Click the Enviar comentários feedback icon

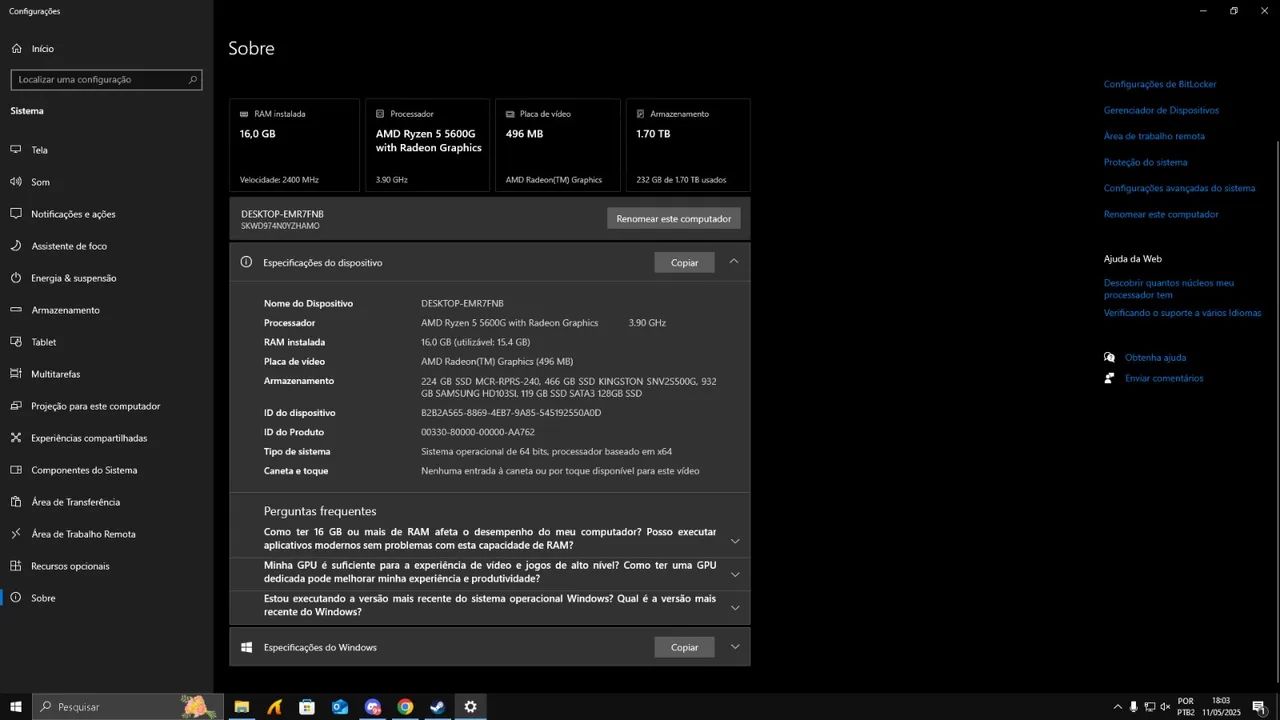point(1109,378)
